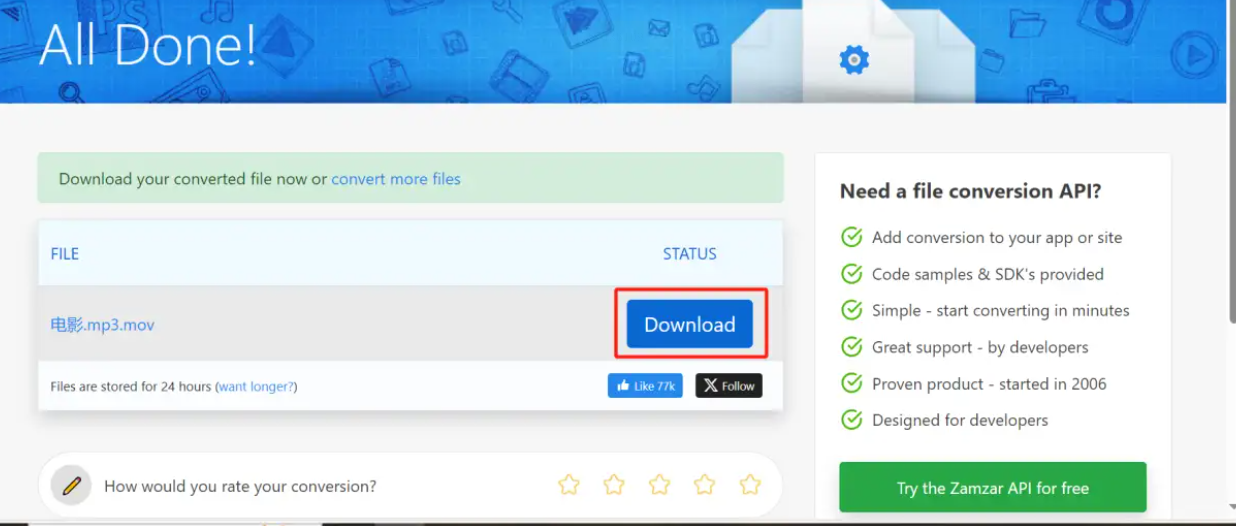Click checkmark beside 'Simple - start converting in minutes'

click(x=852, y=311)
